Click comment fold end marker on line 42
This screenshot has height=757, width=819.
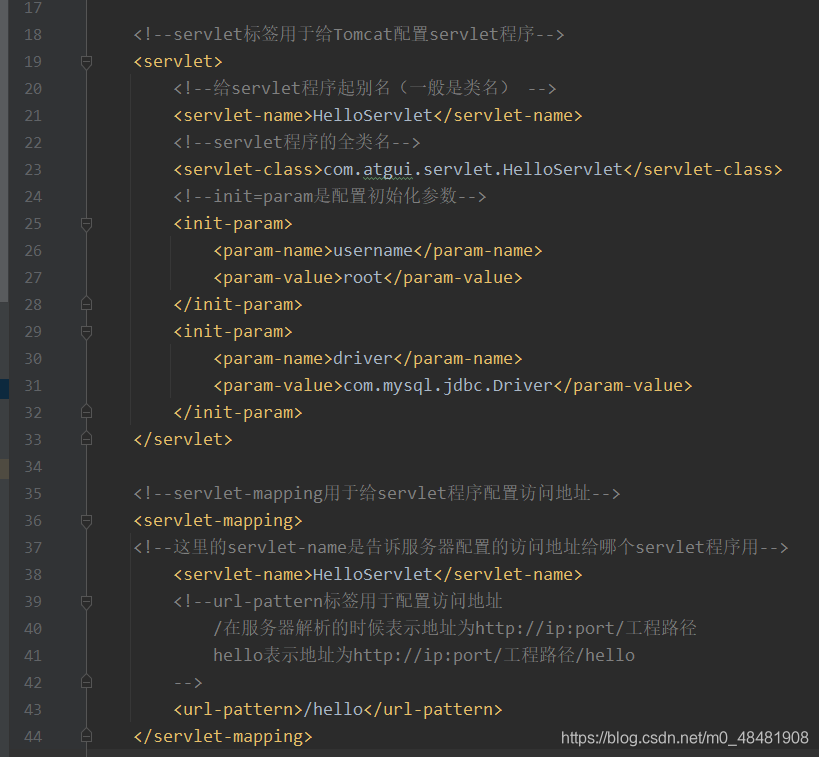click(87, 683)
